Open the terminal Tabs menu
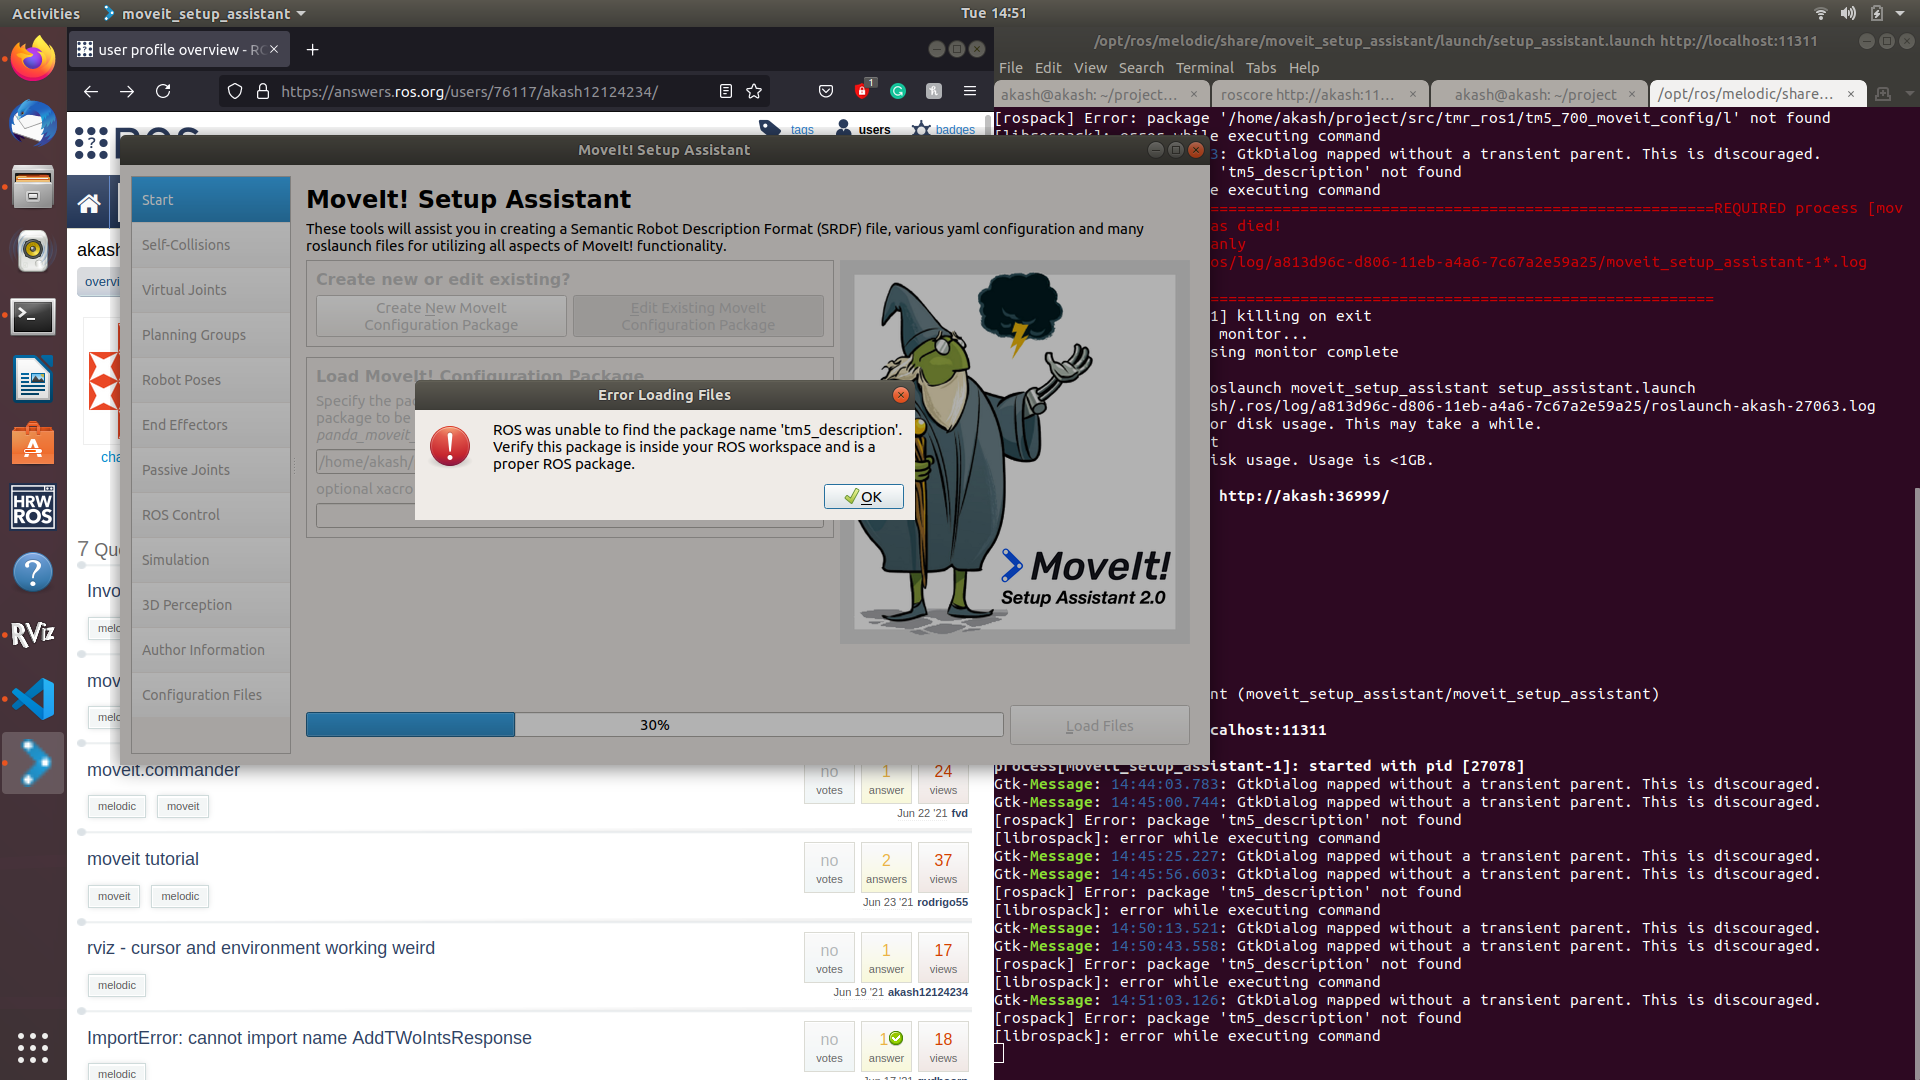Image resolution: width=1920 pixels, height=1080 pixels. coord(1261,68)
